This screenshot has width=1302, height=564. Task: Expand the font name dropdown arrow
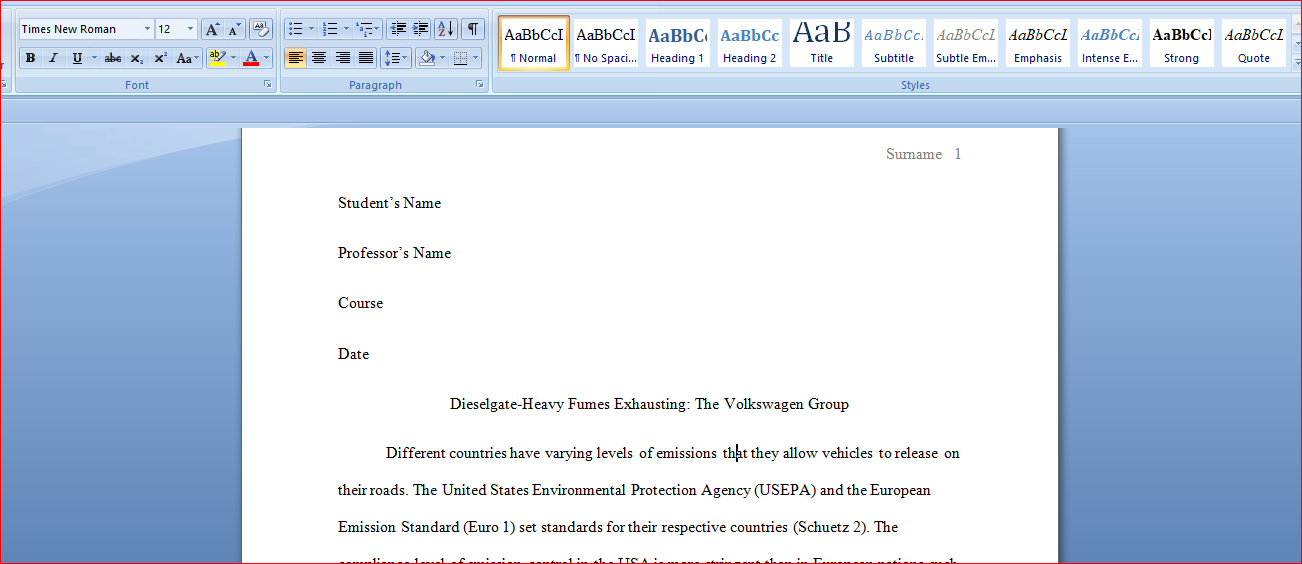coord(147,29)
